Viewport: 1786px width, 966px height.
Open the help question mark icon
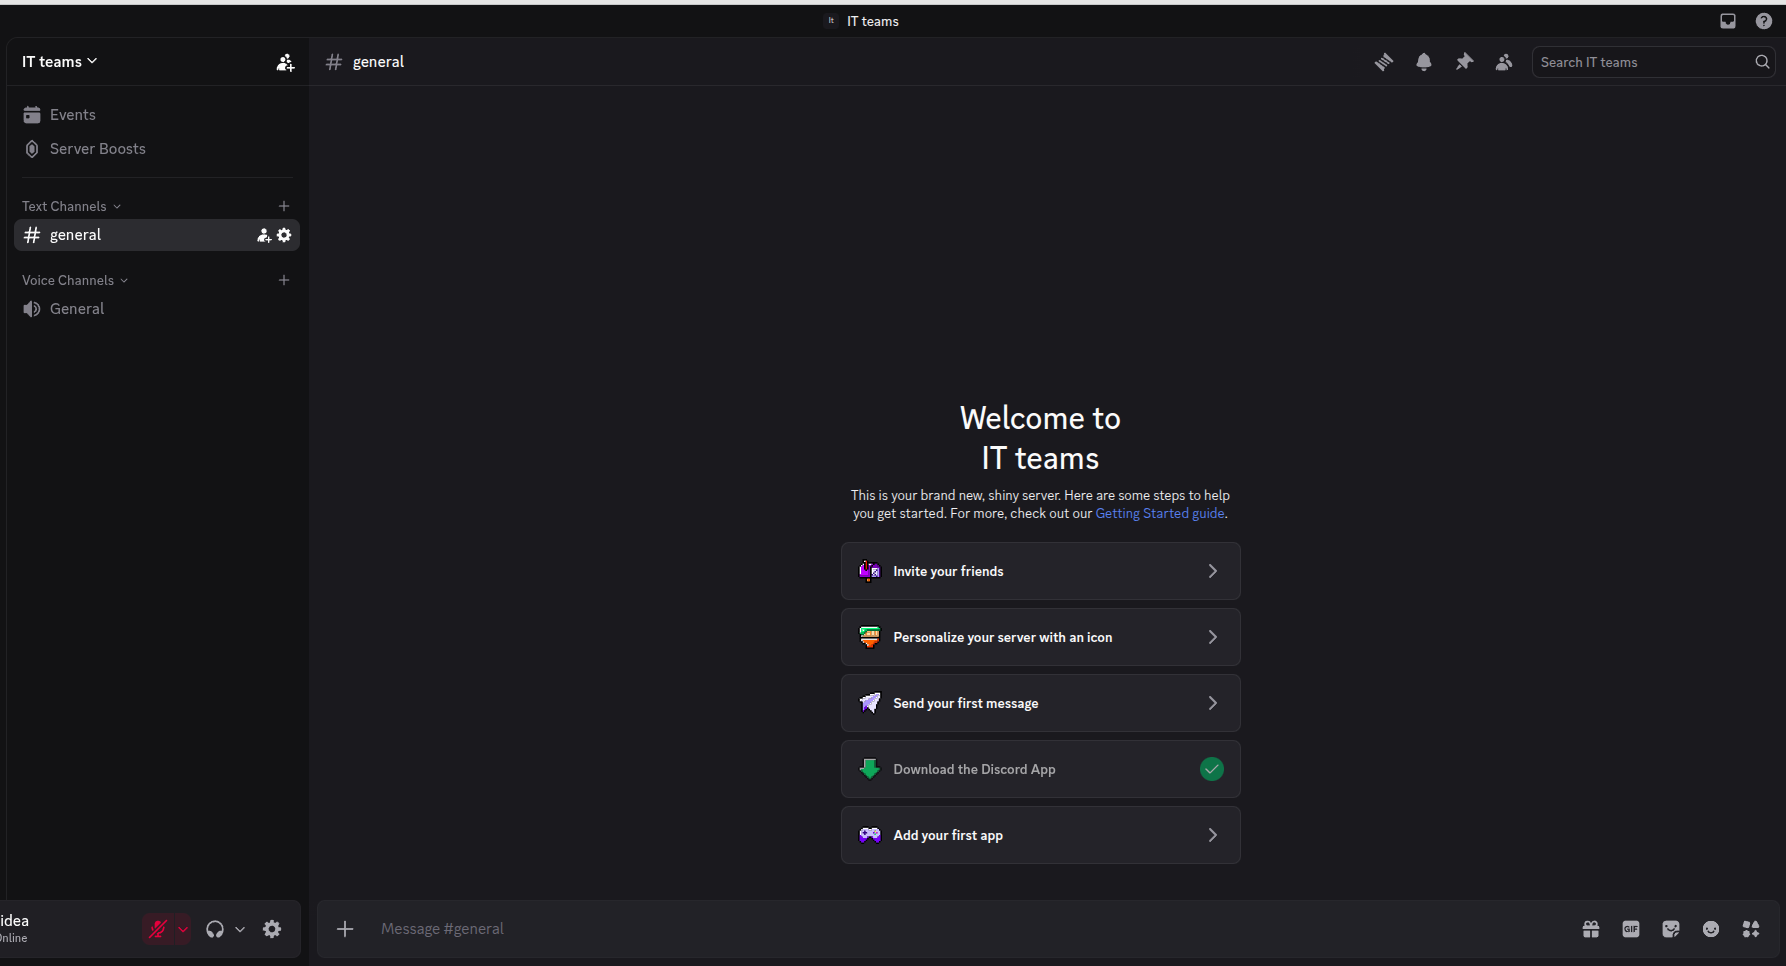pyautogui.click(x=1764, y=21)
